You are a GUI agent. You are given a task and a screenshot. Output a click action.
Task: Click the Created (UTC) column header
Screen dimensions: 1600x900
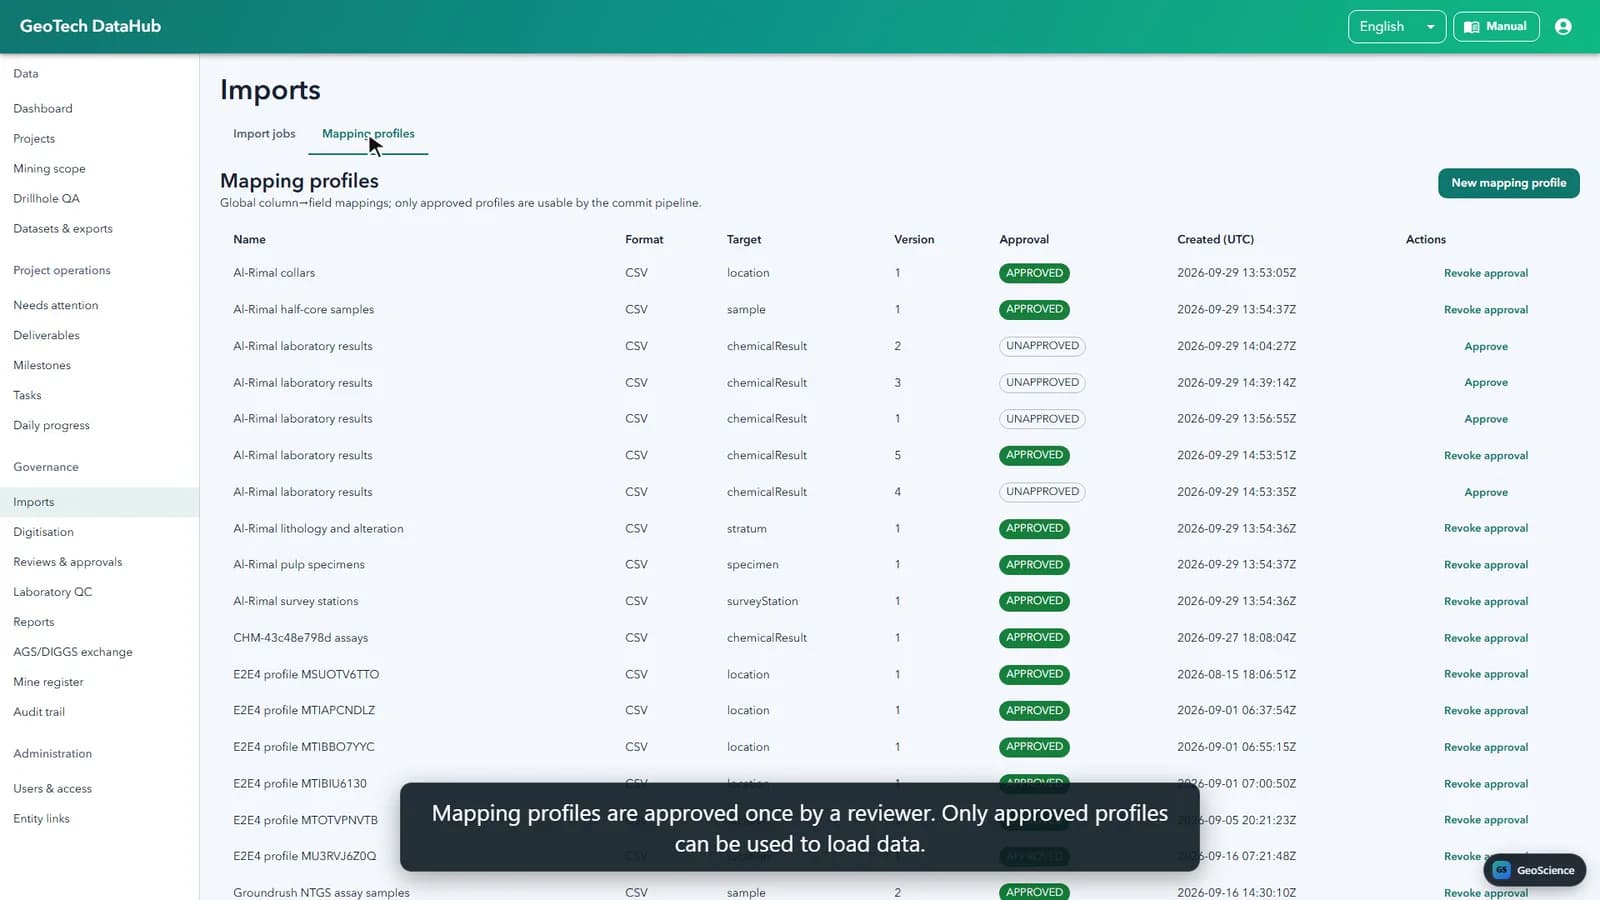1215,240
